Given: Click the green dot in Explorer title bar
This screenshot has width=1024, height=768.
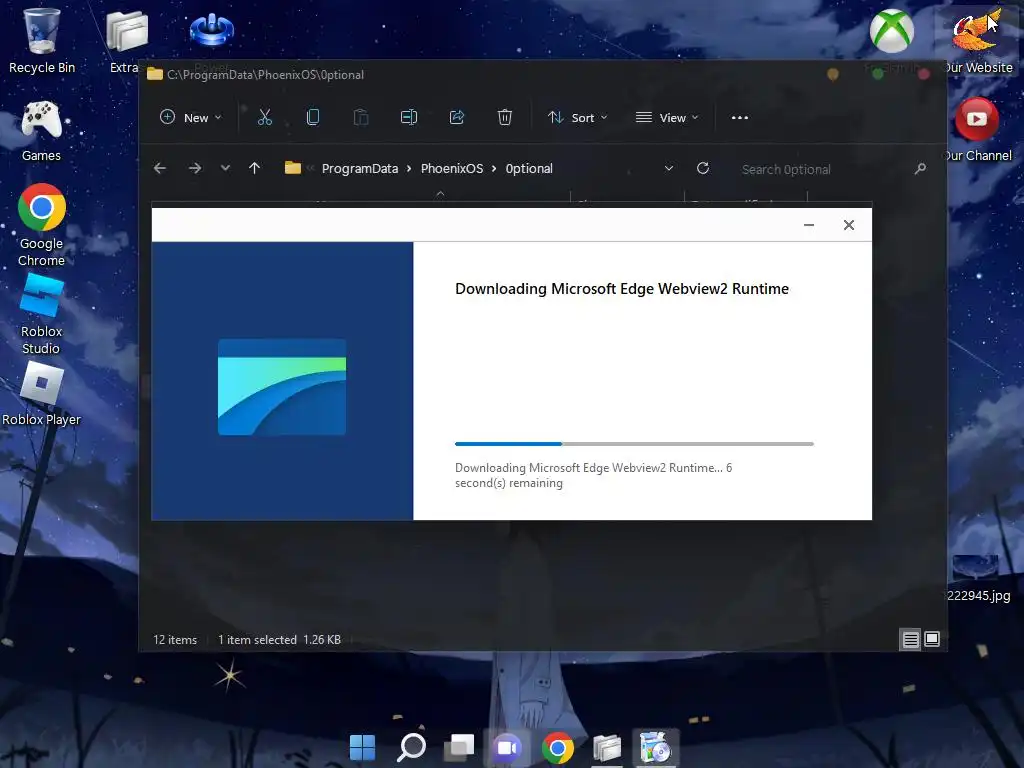Looking at the screenshot, I should click(x=878, y=74).
